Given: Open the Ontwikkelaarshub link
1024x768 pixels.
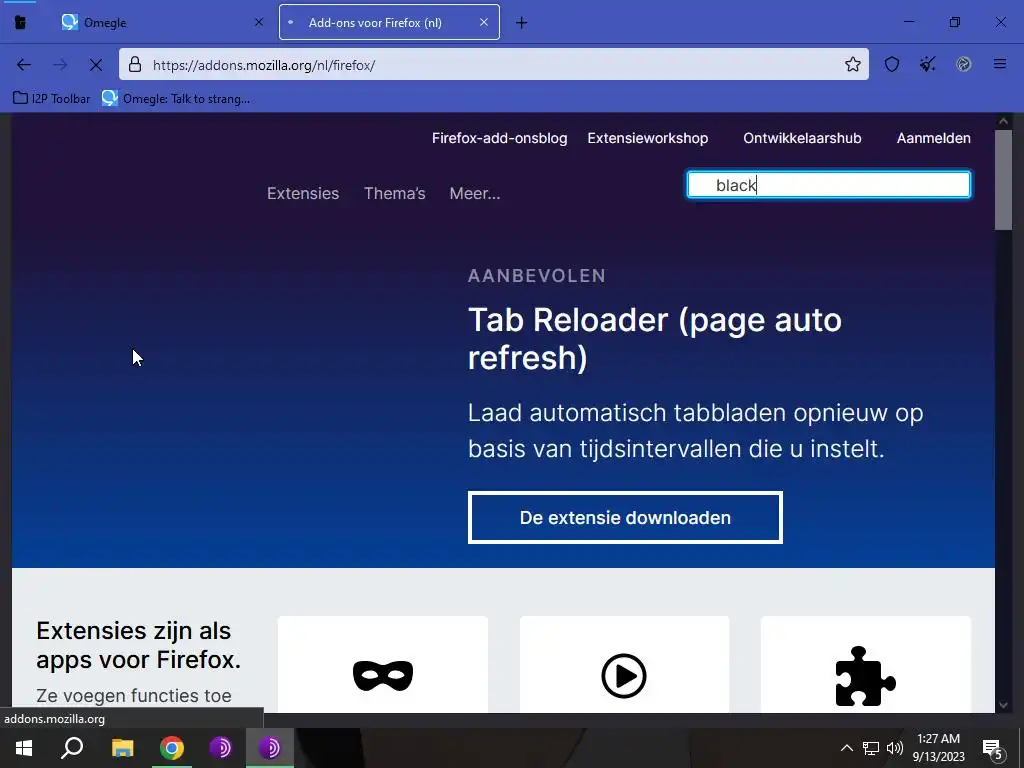Looking at the screenshot, I should coord(802,138).
